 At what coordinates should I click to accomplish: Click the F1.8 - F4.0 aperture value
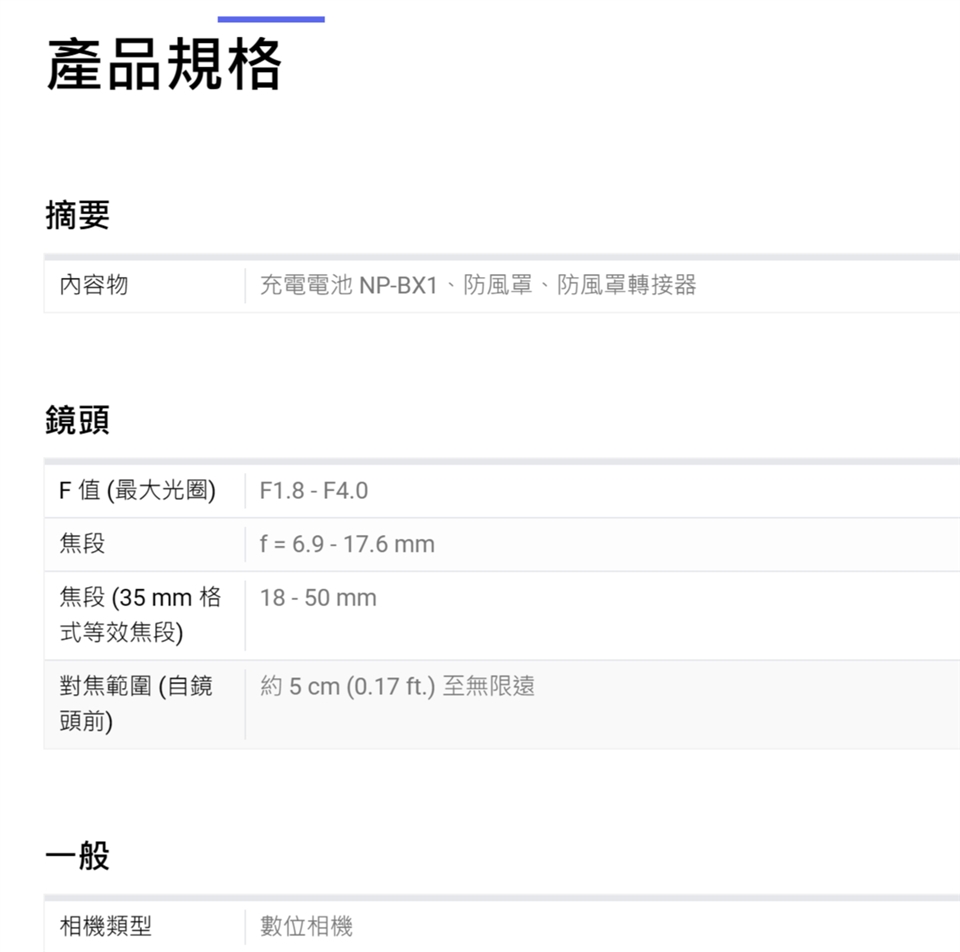(314, 491)
